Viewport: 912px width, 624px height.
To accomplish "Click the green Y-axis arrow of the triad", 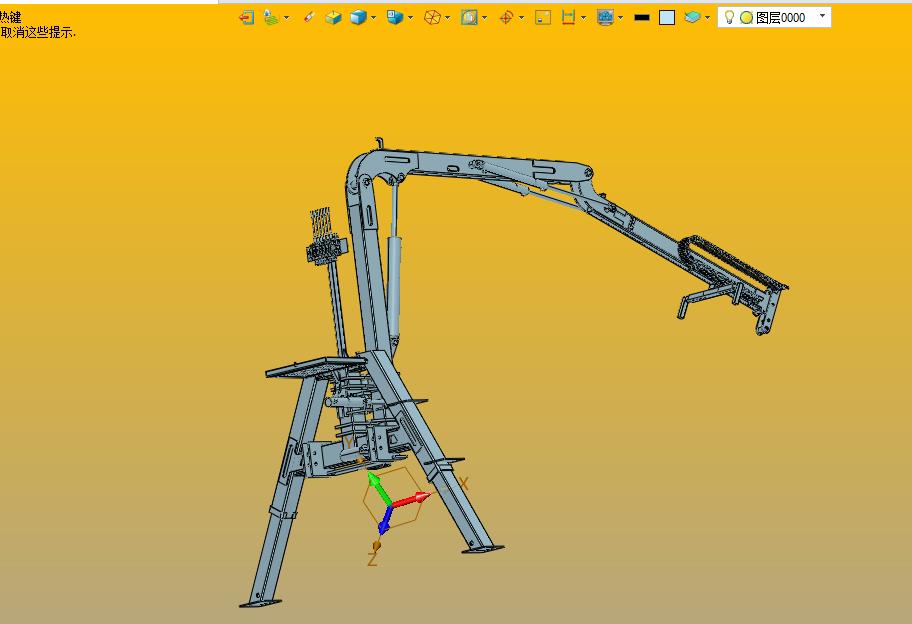I will click(380, 487).
